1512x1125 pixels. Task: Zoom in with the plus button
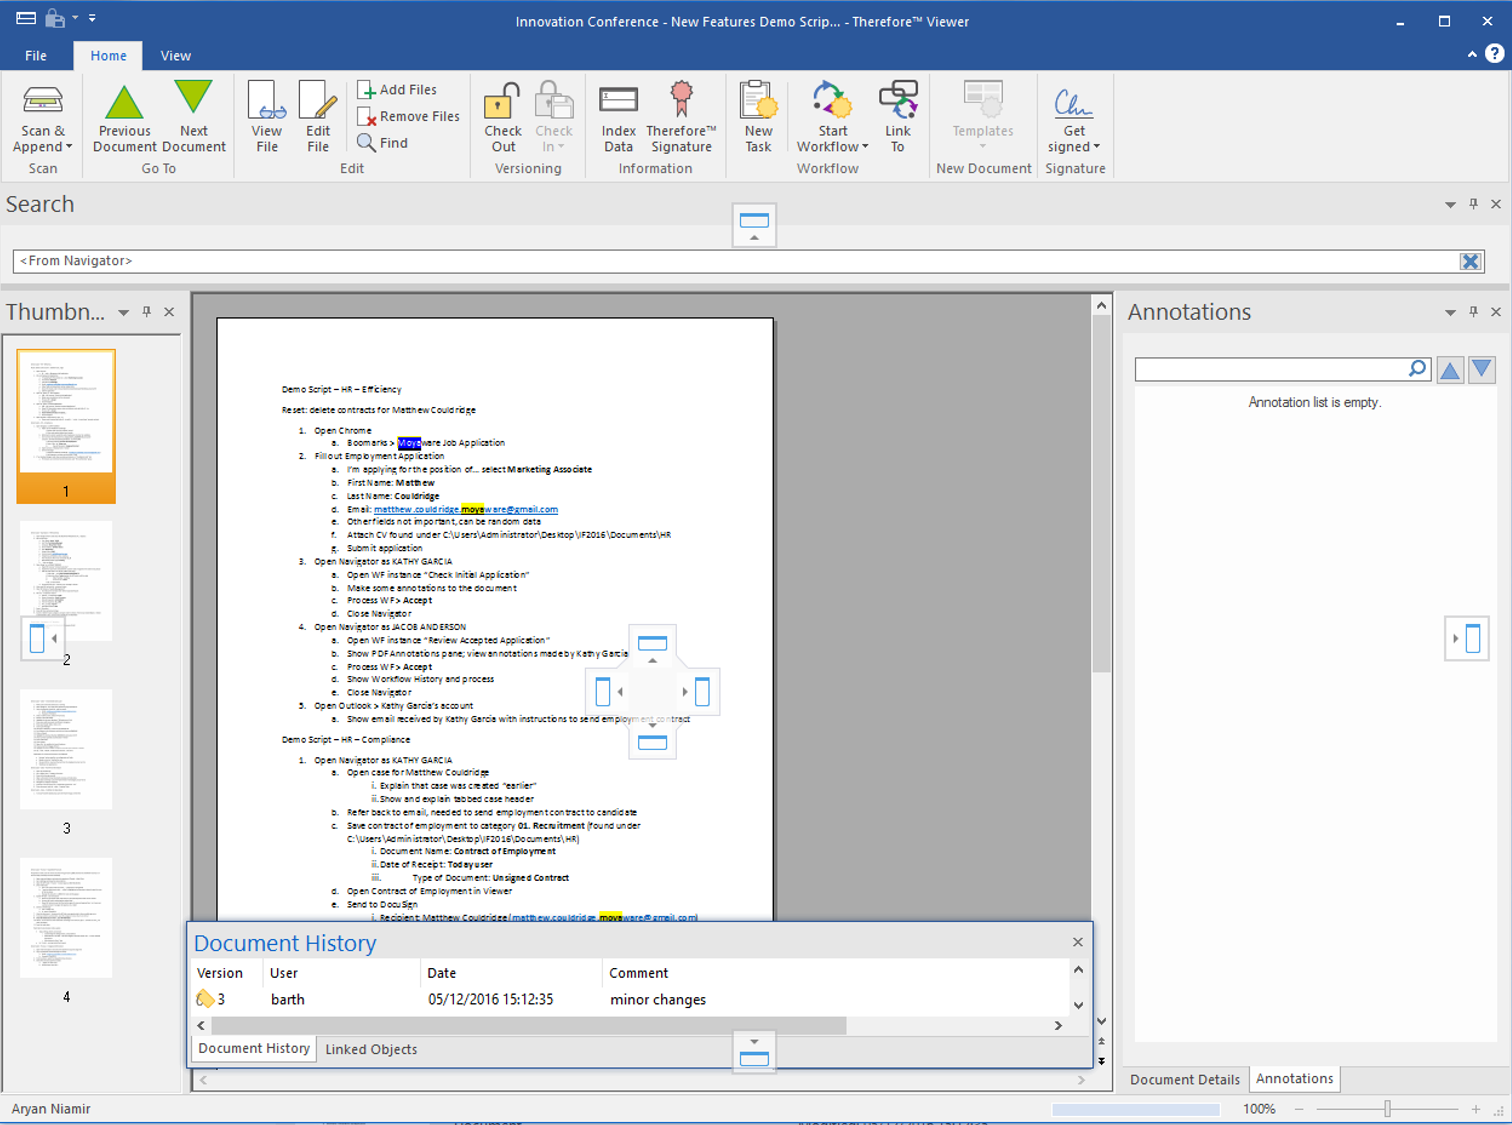point(1475,1109)
